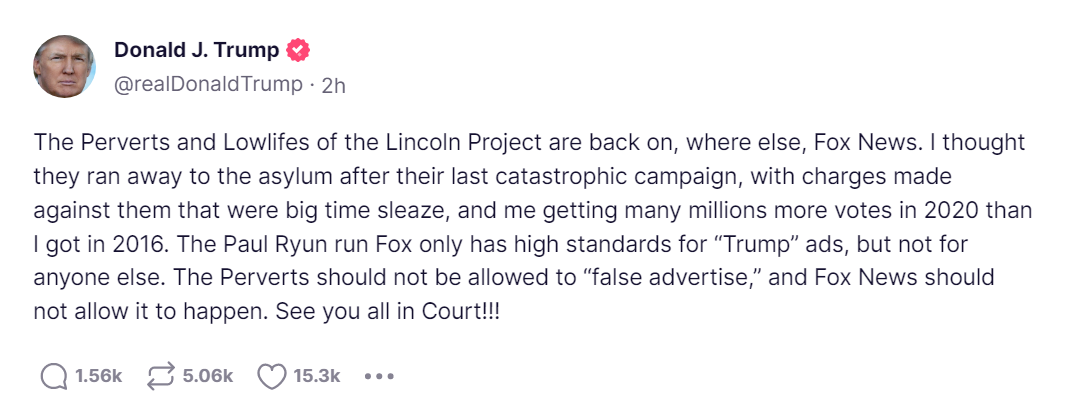
Task: Click the Donald J. Trump display name
Action: (x=196, y=50)
